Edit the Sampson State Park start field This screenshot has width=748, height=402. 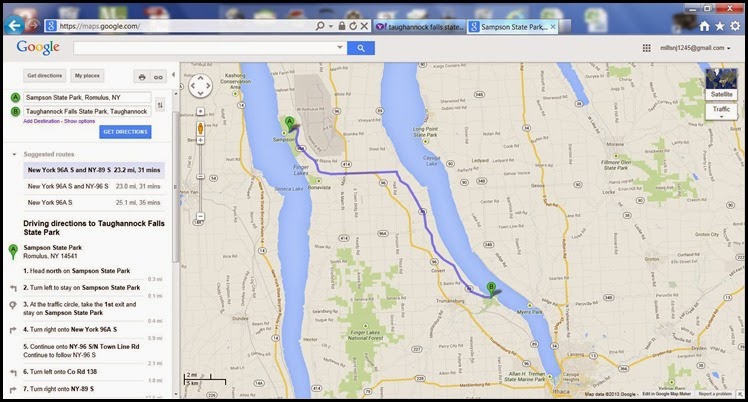coord(87,97)
